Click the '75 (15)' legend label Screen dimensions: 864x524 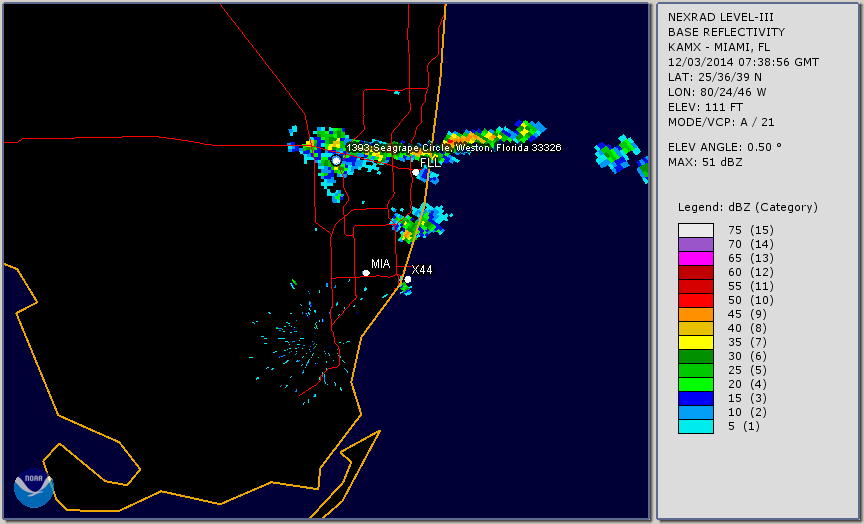(x=750, y=230)
